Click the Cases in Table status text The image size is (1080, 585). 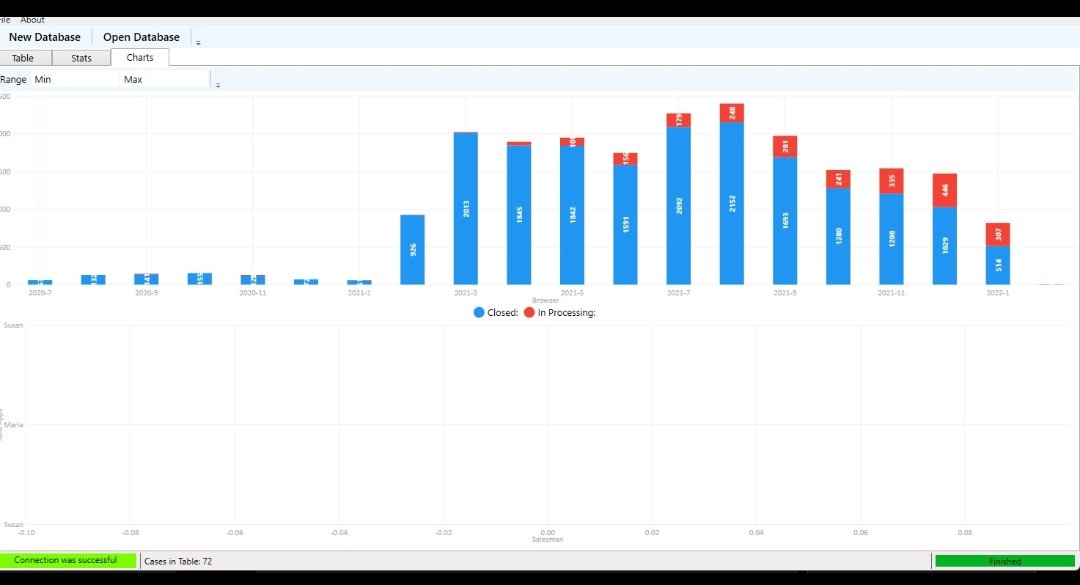pos(178,561)
